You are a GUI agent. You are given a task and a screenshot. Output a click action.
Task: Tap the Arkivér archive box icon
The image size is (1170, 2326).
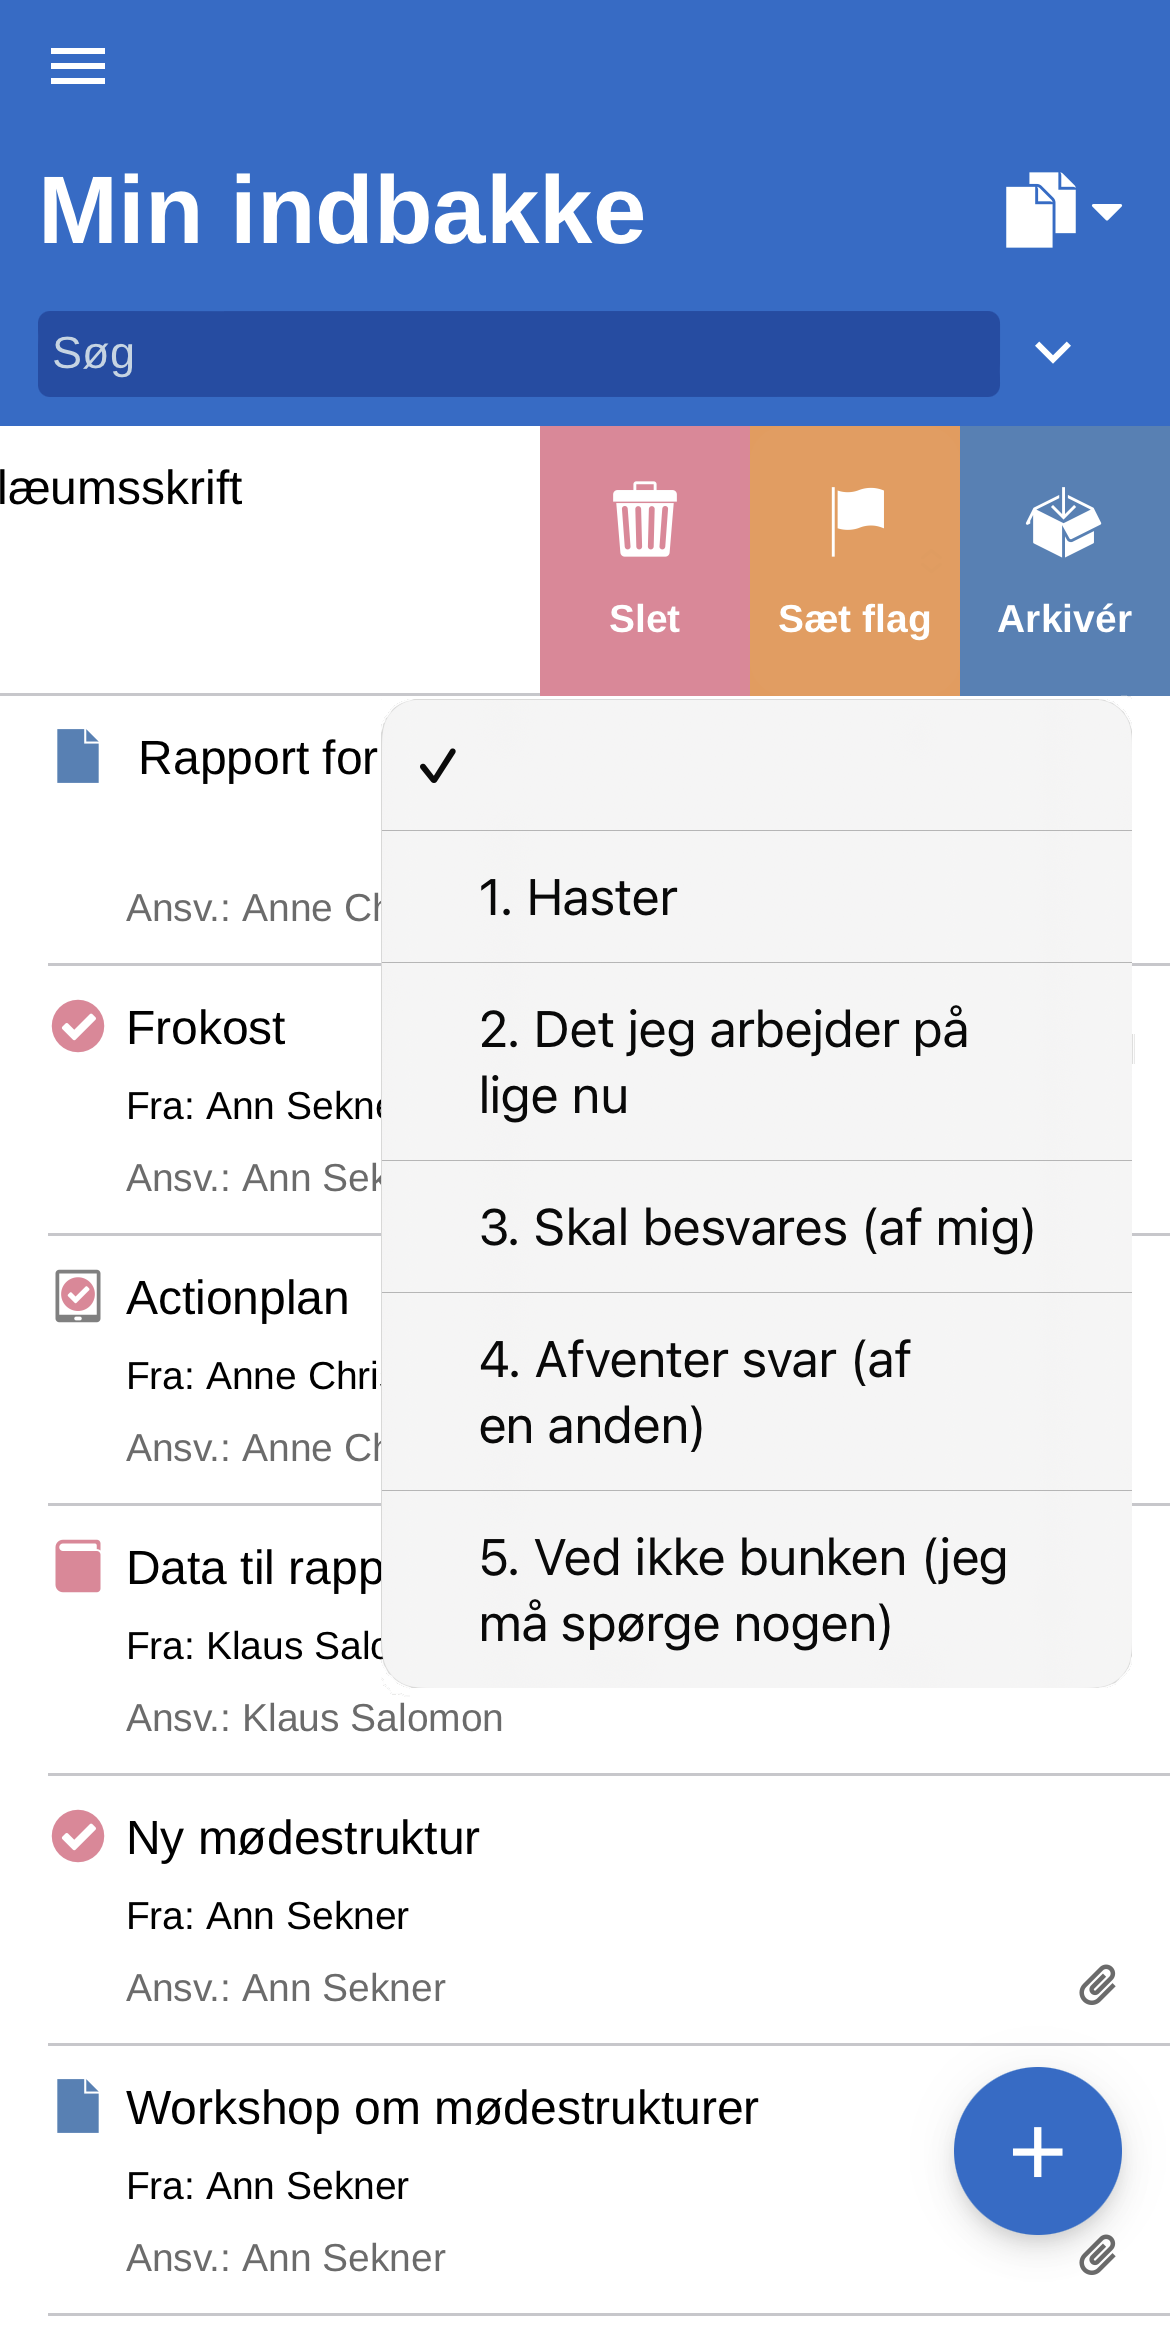(1064, 523)
